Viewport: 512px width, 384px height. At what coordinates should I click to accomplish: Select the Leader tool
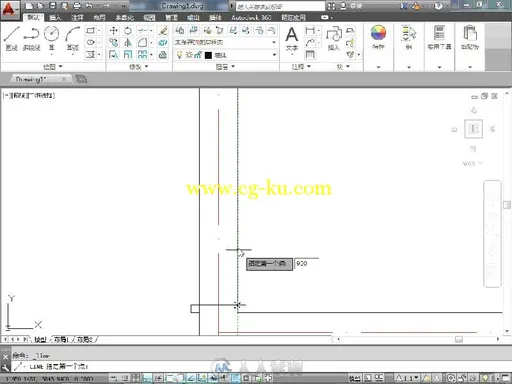310,43
